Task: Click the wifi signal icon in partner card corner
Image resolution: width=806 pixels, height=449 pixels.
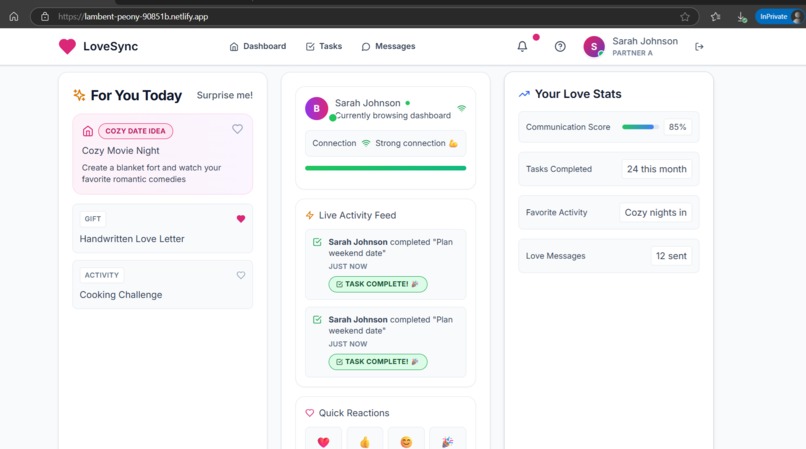Action: 462,108
